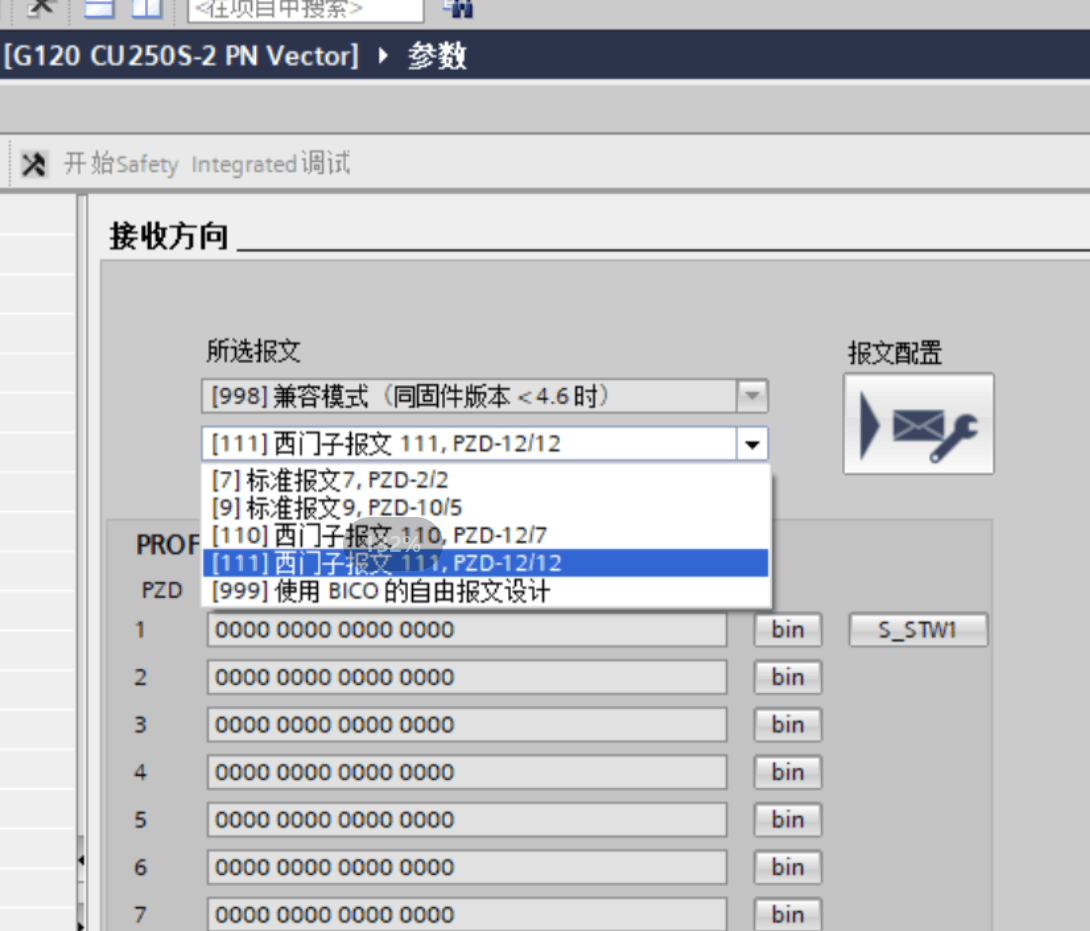Toggle bin format for PZD 4
This screenshot has width=1090, height=931.
pos(788,772)
